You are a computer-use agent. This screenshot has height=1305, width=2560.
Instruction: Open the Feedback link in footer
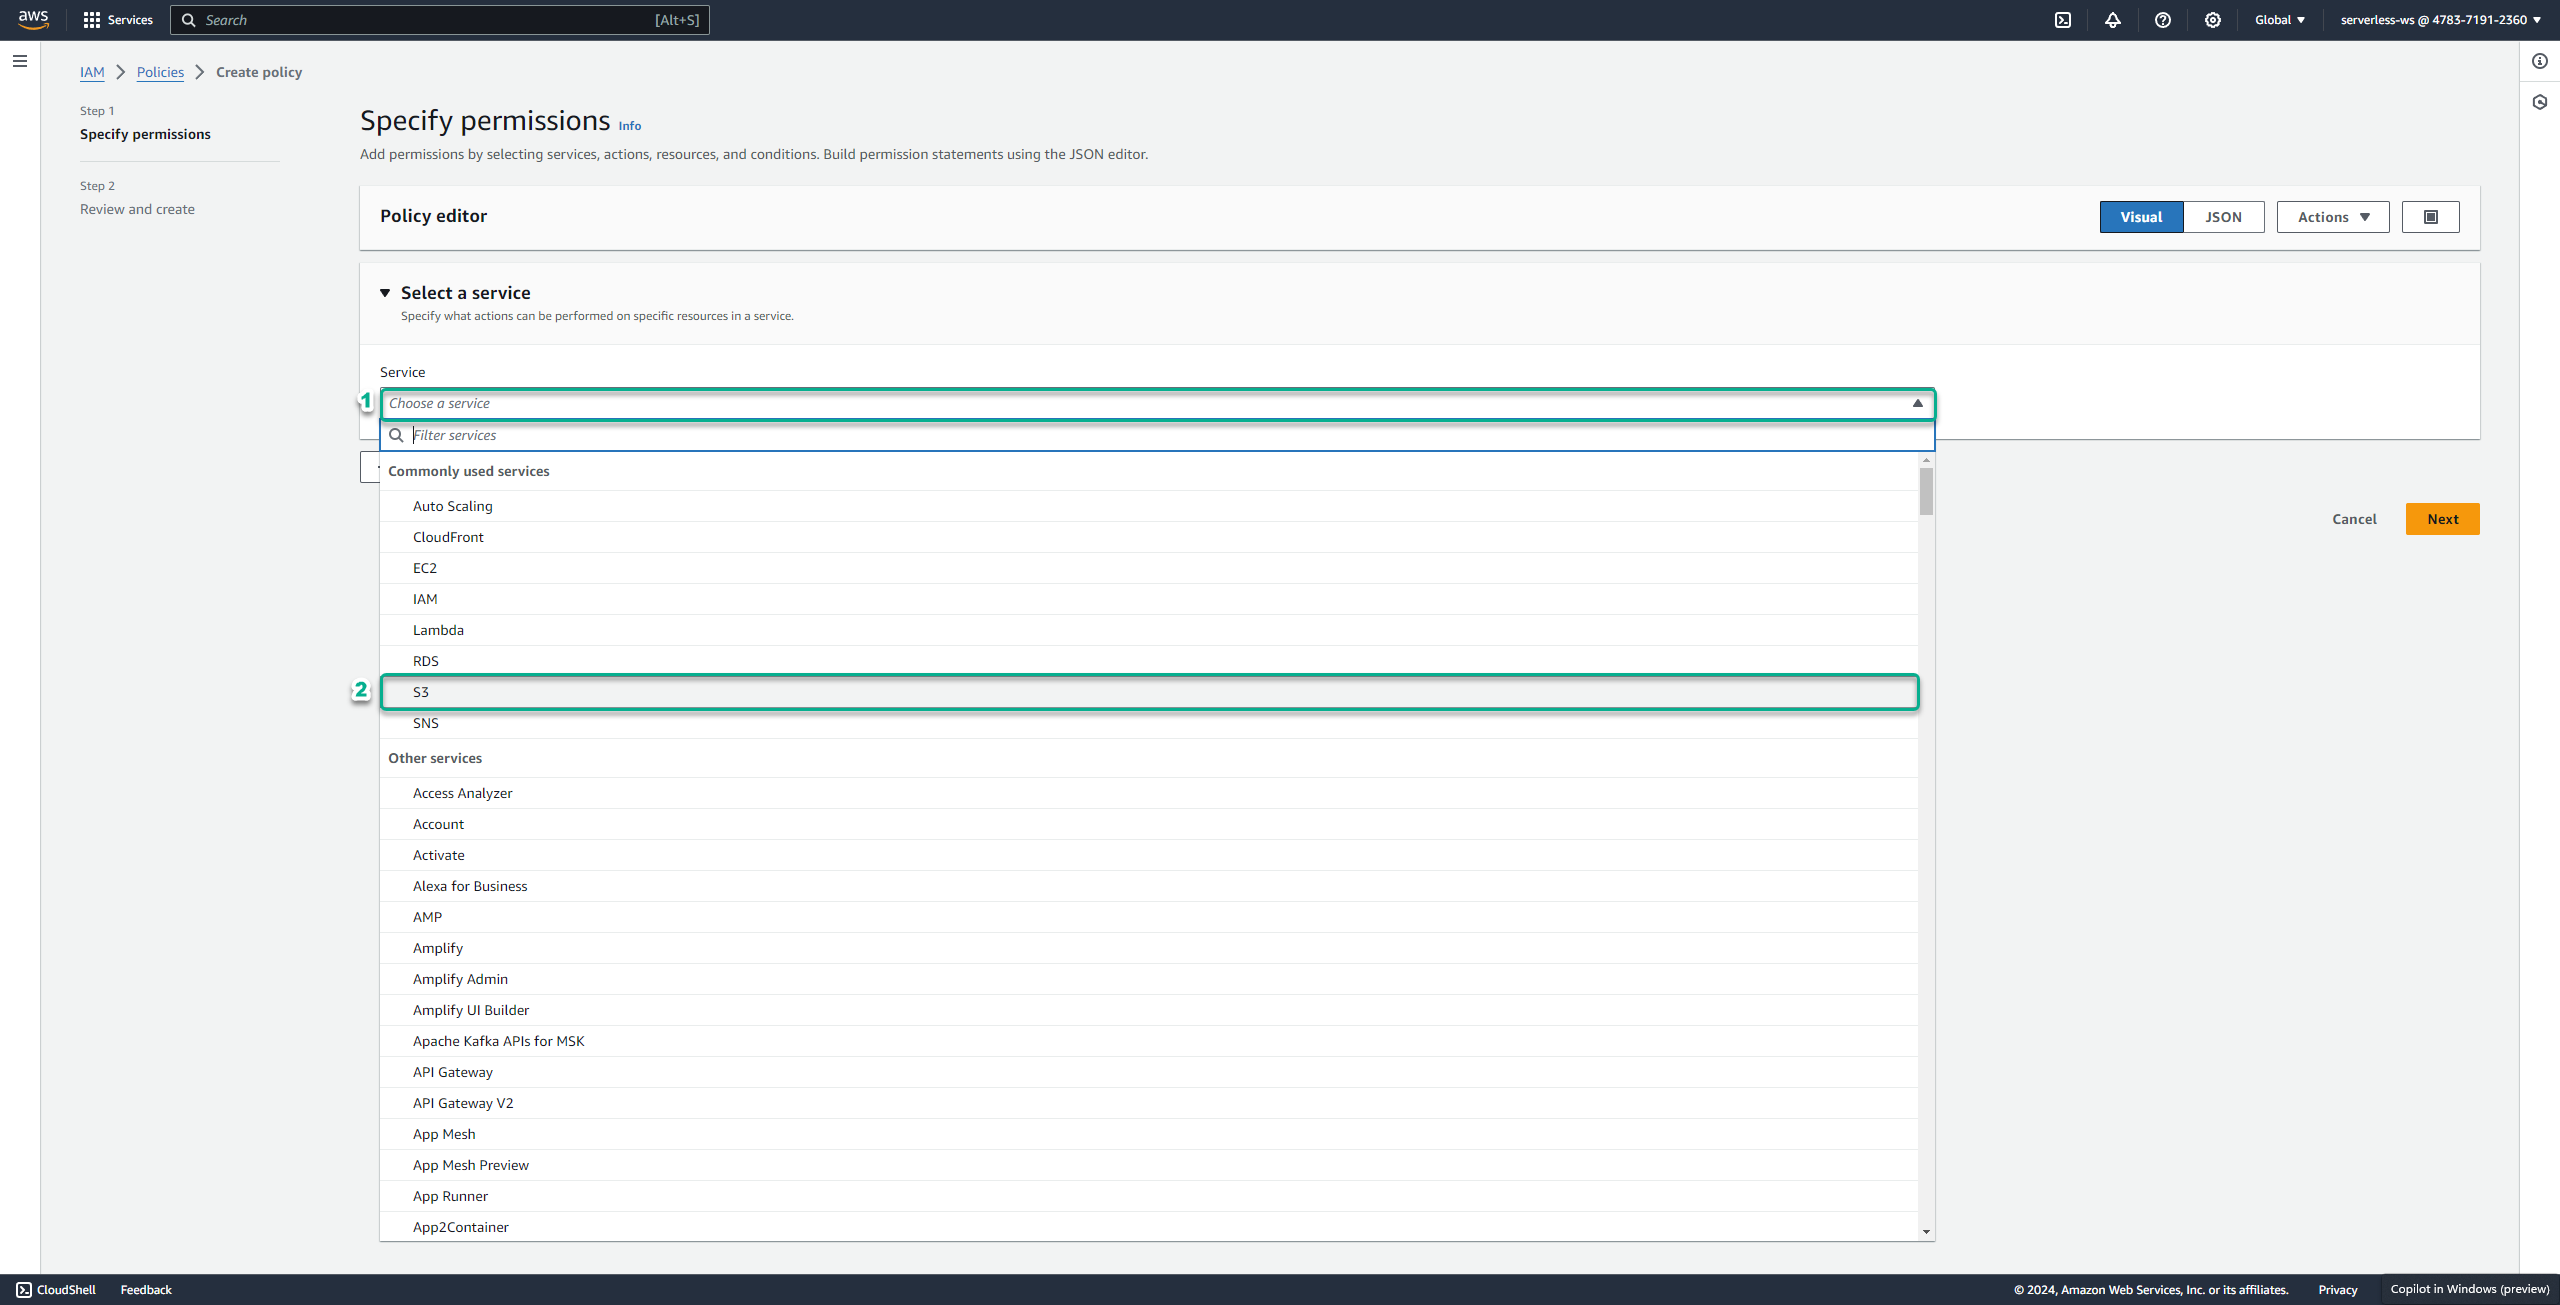coord(146,1289)
